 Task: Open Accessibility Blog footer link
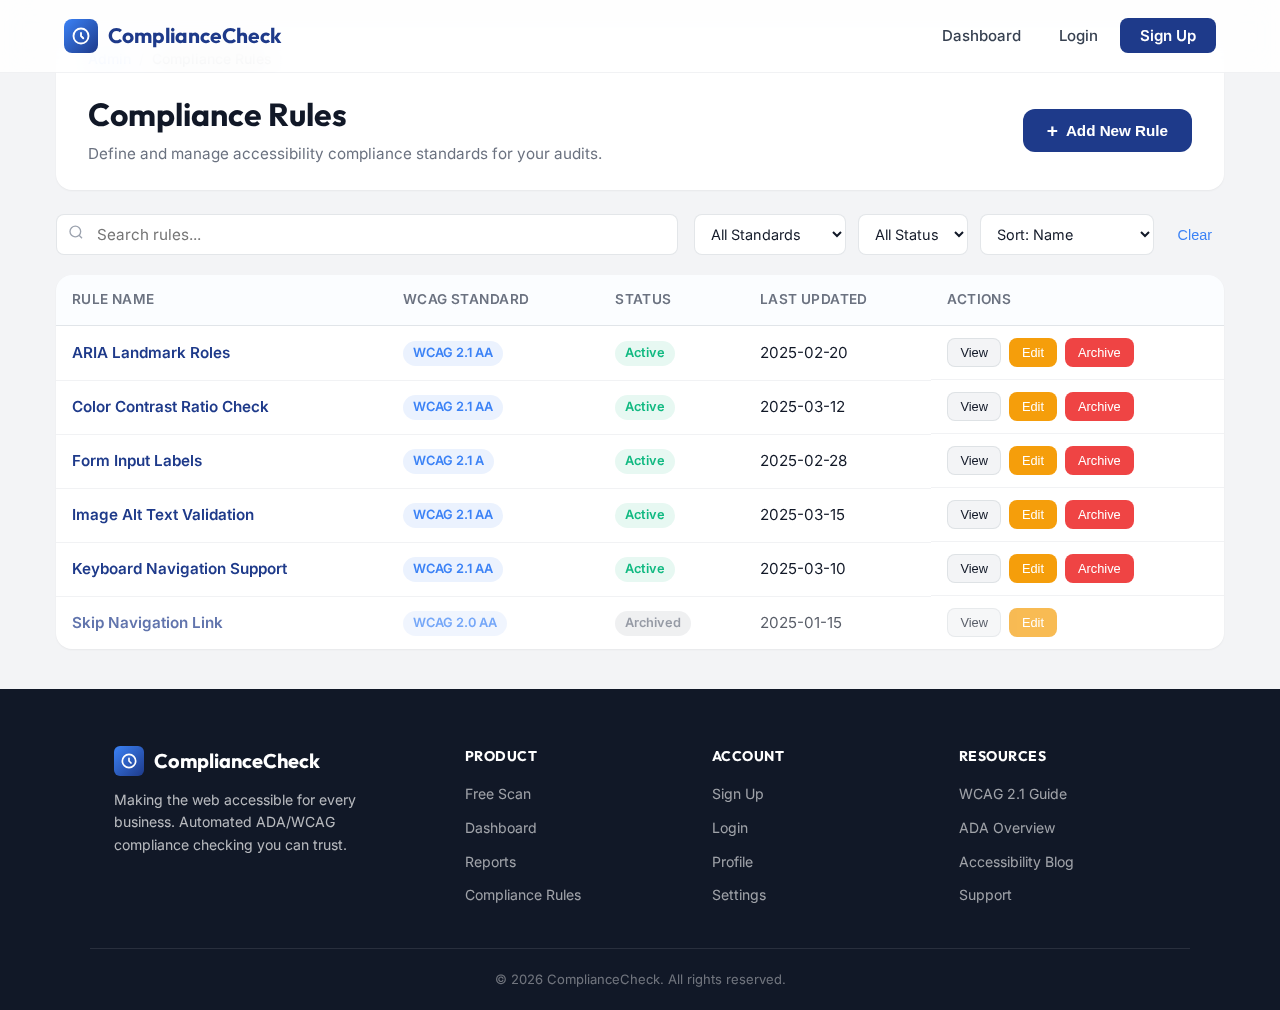(x=1016, y=862)
